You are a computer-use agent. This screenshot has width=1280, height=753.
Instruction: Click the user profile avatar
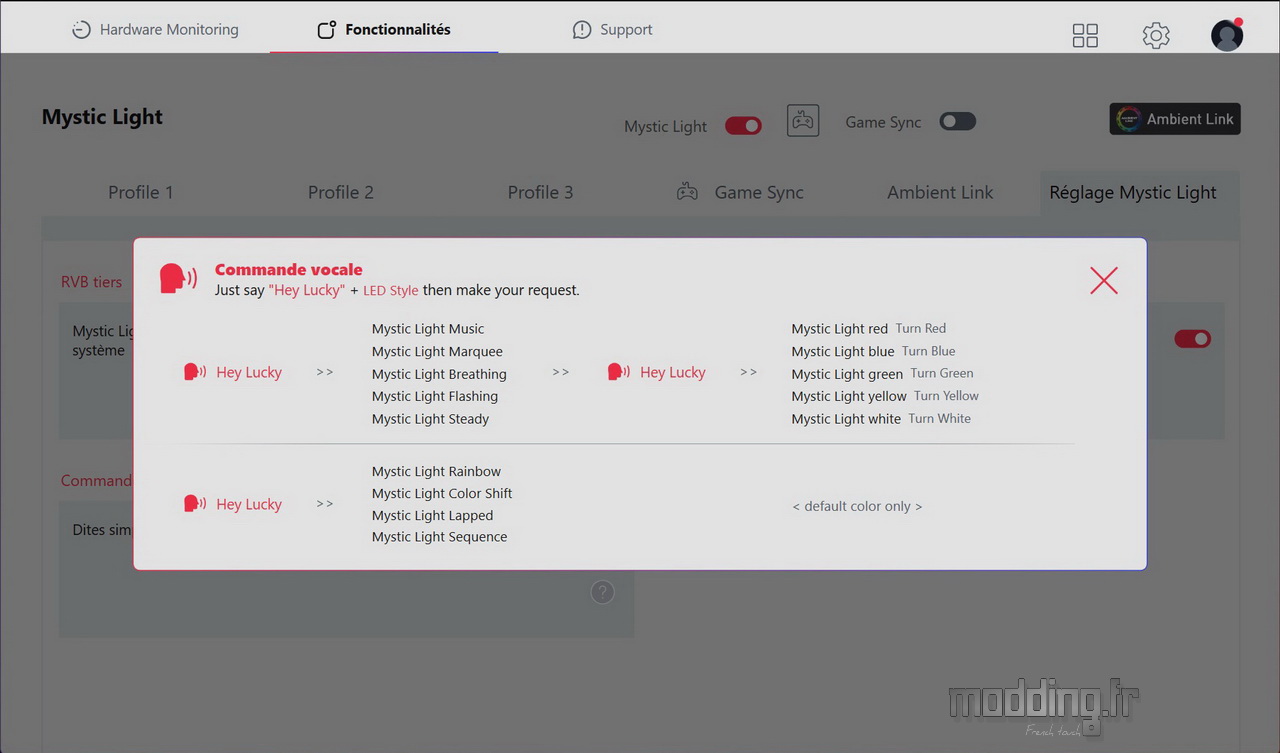(1227, 35)
